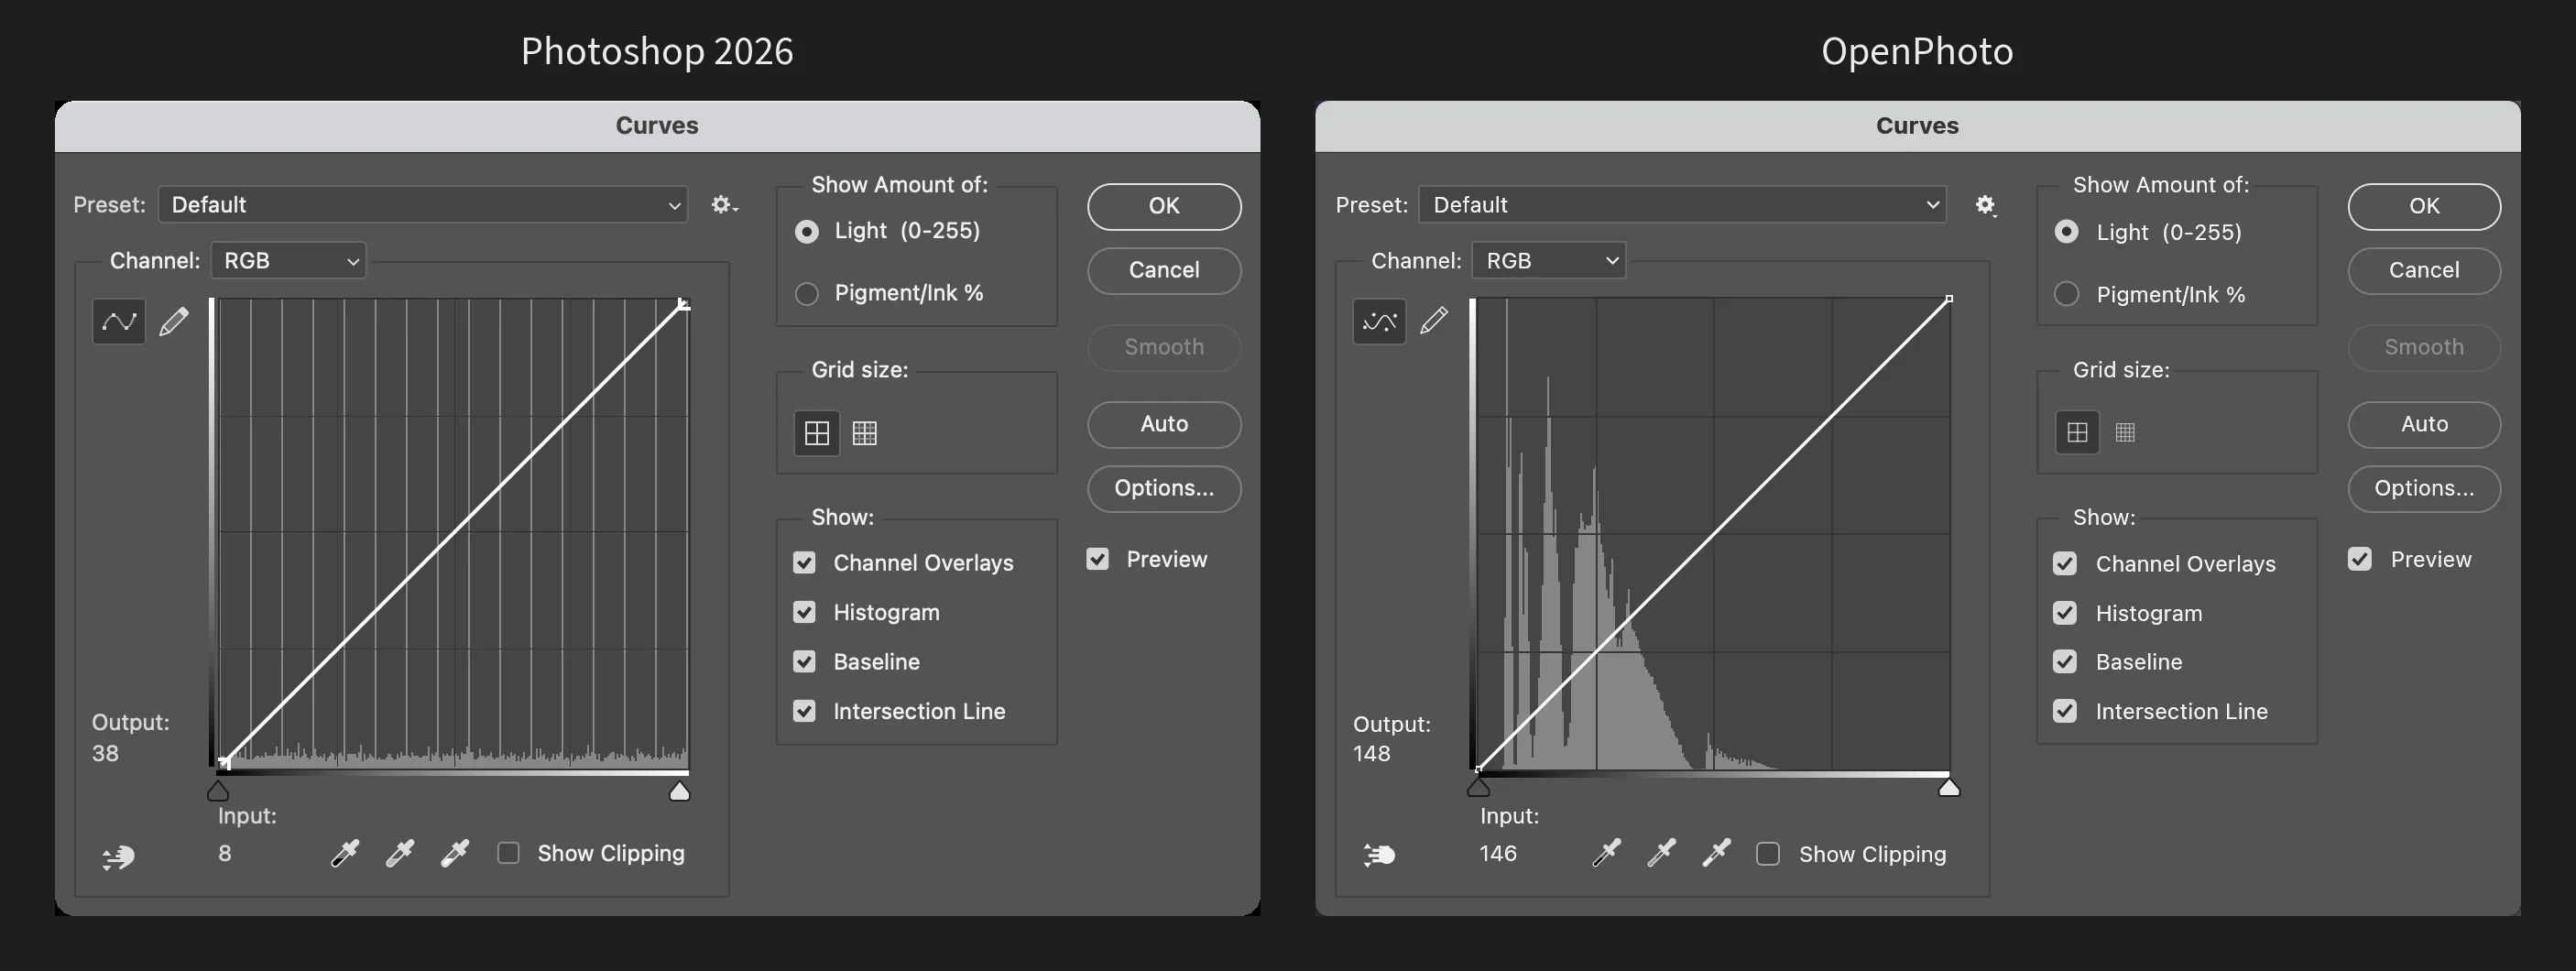This screenshot has width=2576, height=971.
Task: Click top-right curve endpoint in OpenPhoto
Action: tap(1949, 299)
